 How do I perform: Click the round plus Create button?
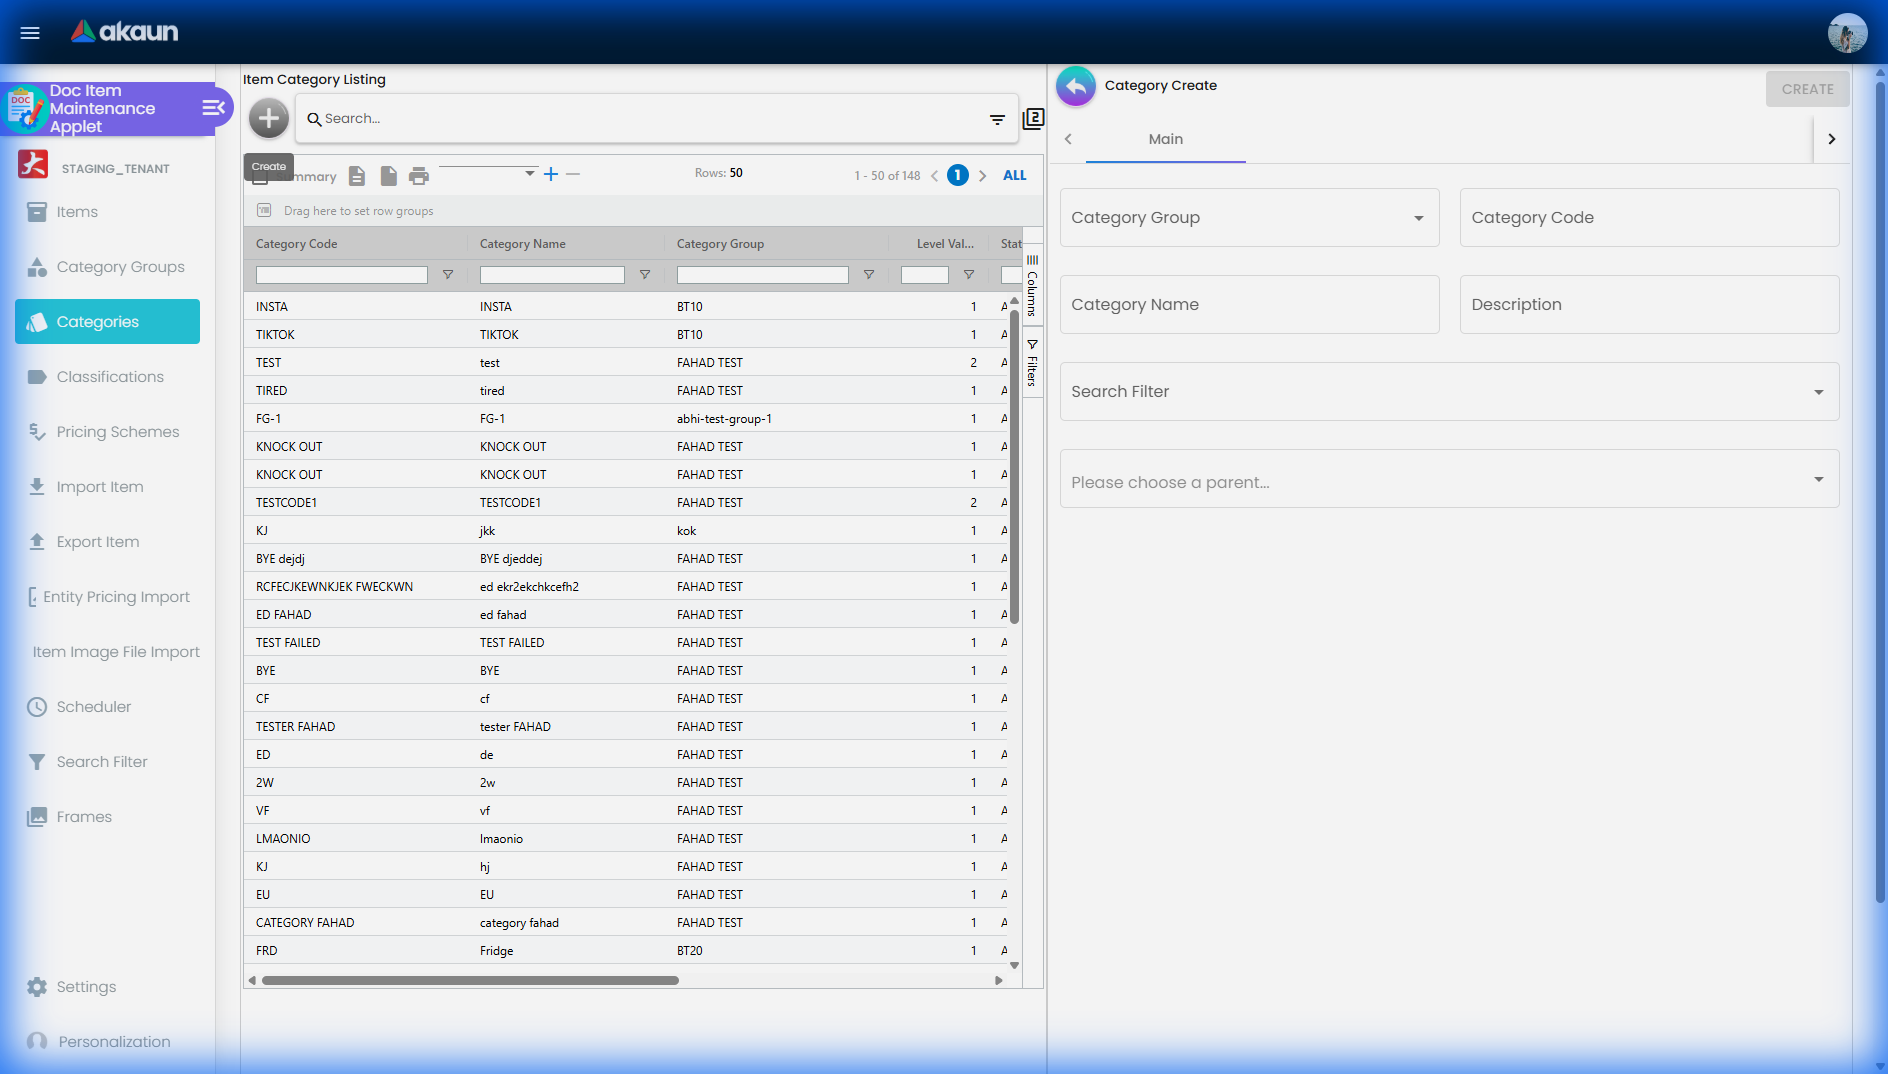click(x=268, y=118)
